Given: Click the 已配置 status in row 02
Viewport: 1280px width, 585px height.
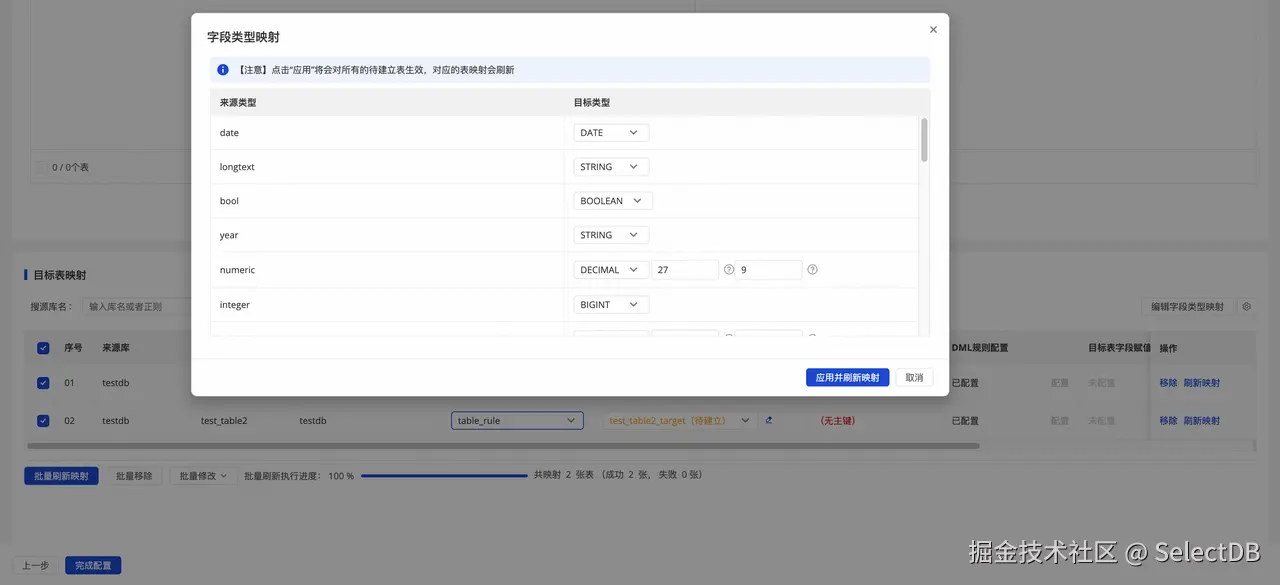Looking at the screenshot, I should 965,421.
